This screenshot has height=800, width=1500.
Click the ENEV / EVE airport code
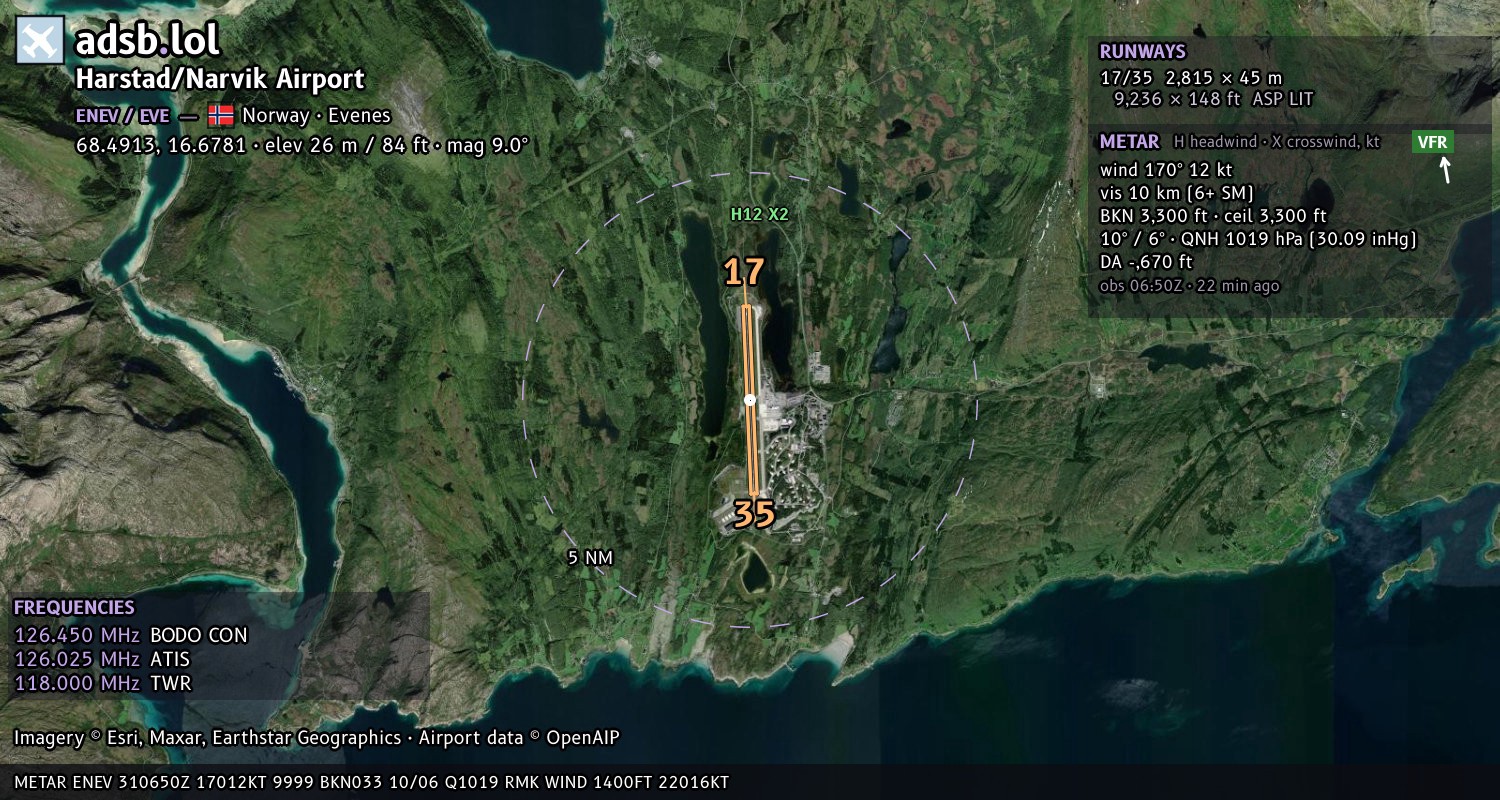point(123,115)
